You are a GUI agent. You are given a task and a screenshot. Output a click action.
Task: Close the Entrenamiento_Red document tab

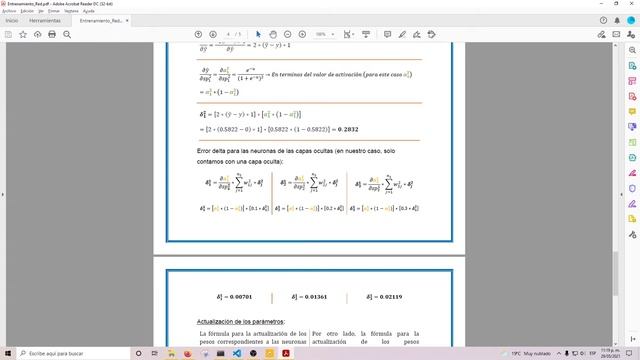tap(127, 20)
